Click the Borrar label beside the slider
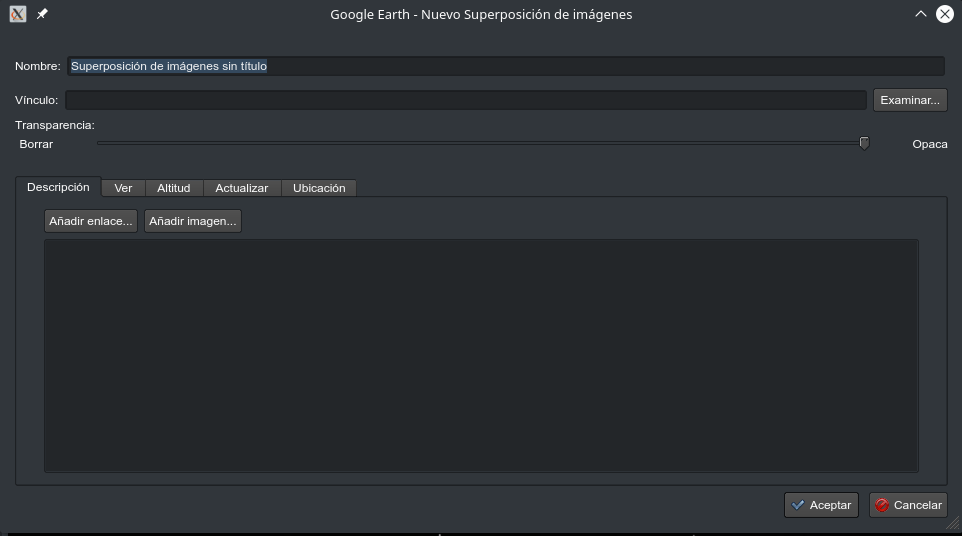 [x=36, y=144]
